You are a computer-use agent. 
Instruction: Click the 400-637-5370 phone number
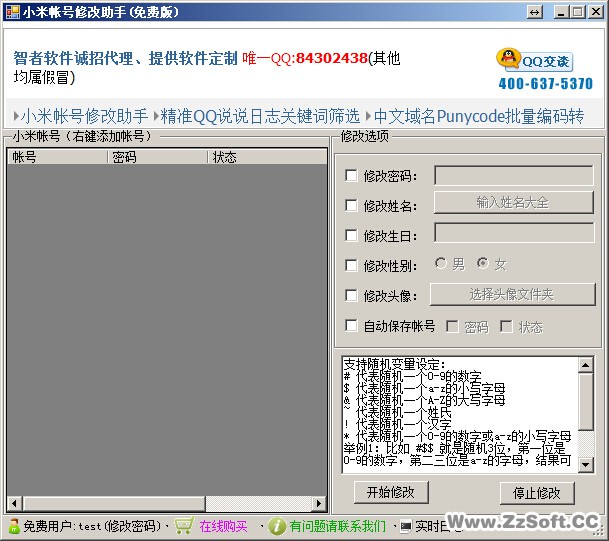pyautogui.click(x=546, y=83)
